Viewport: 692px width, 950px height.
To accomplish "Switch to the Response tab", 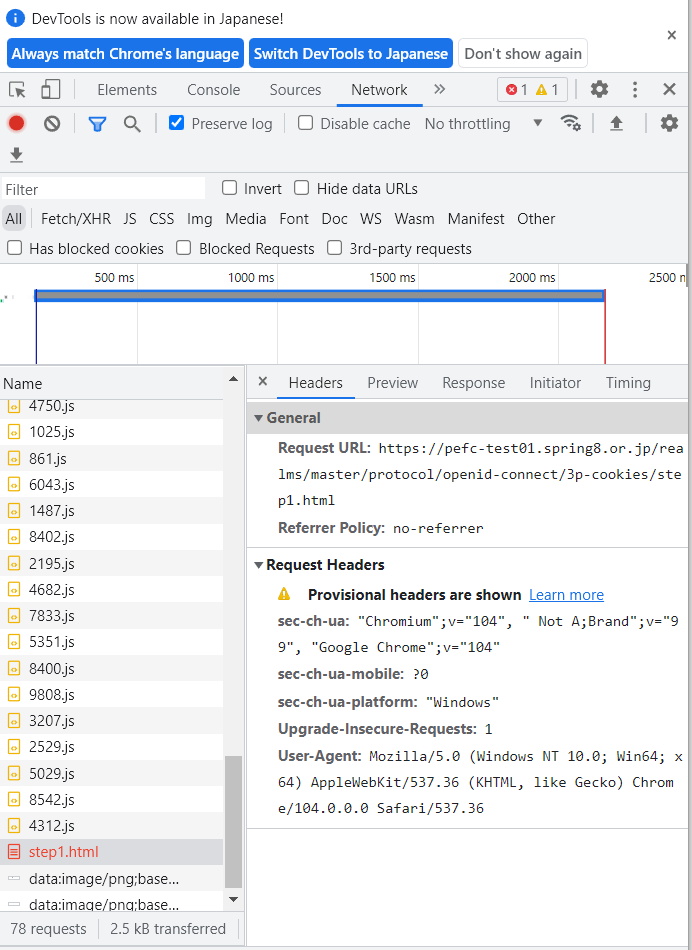I will click(x=472, y=382).
